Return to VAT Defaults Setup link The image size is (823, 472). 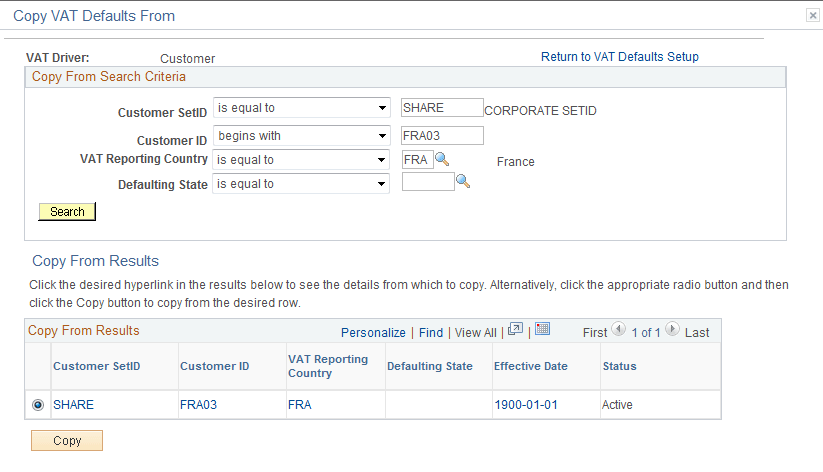point(620,57)
